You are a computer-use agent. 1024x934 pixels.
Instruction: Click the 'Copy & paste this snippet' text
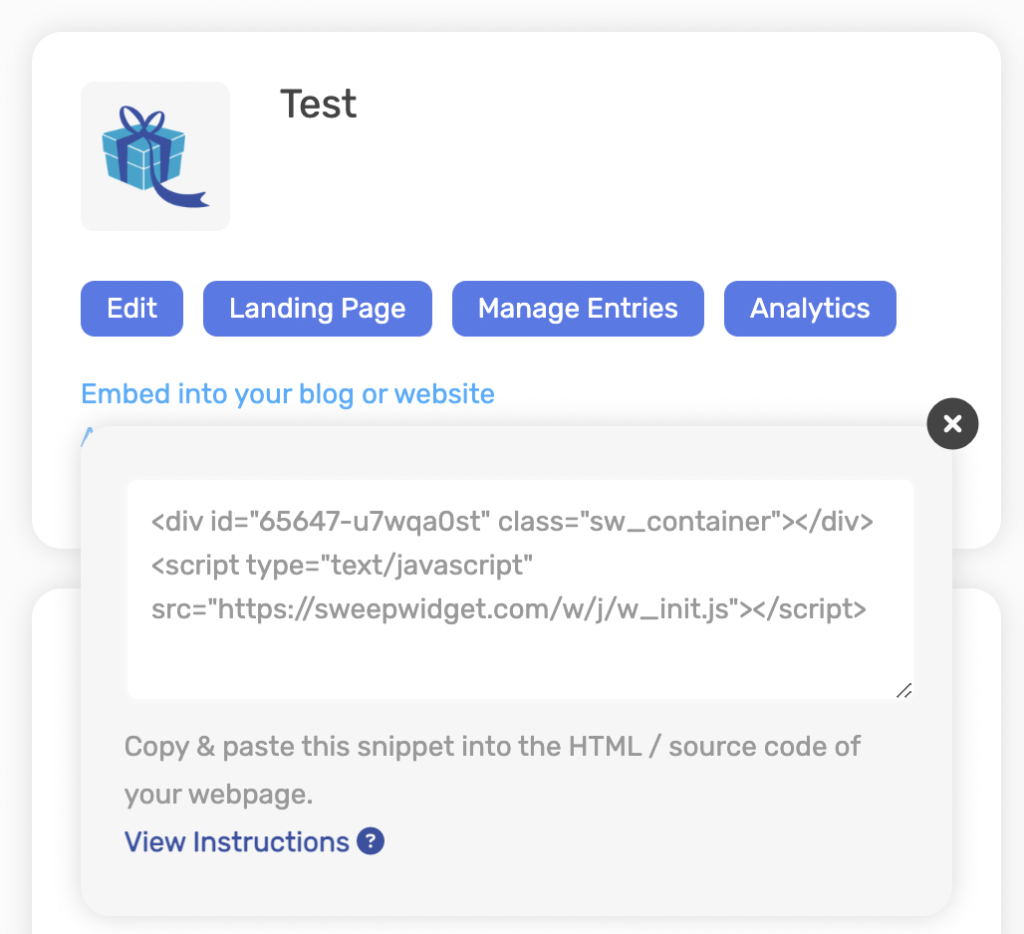pos(492,770)
